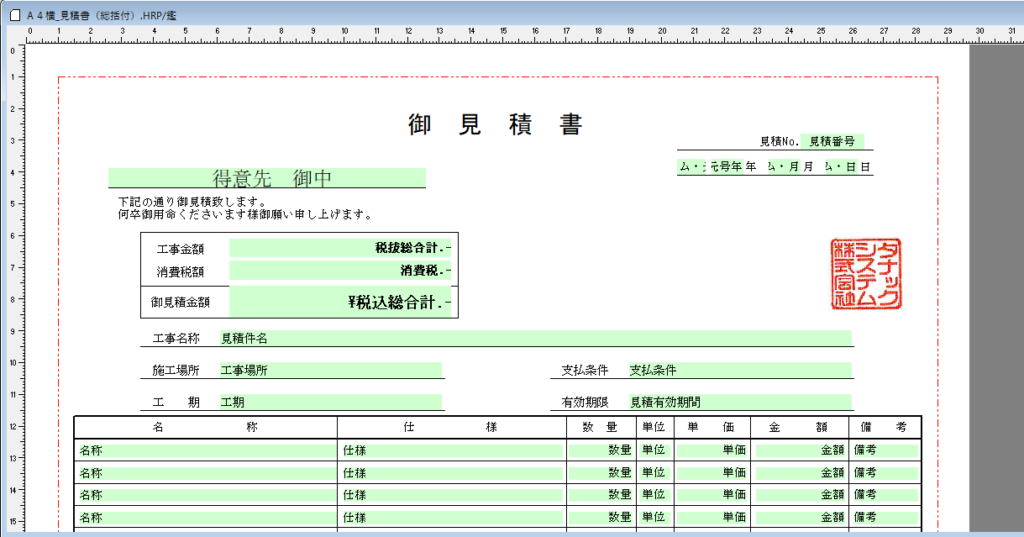Image resolution: width=1024 pixels, height=537 pixels.
Task: Select the 得意先 御中 customer field
Action: point(267,178)
